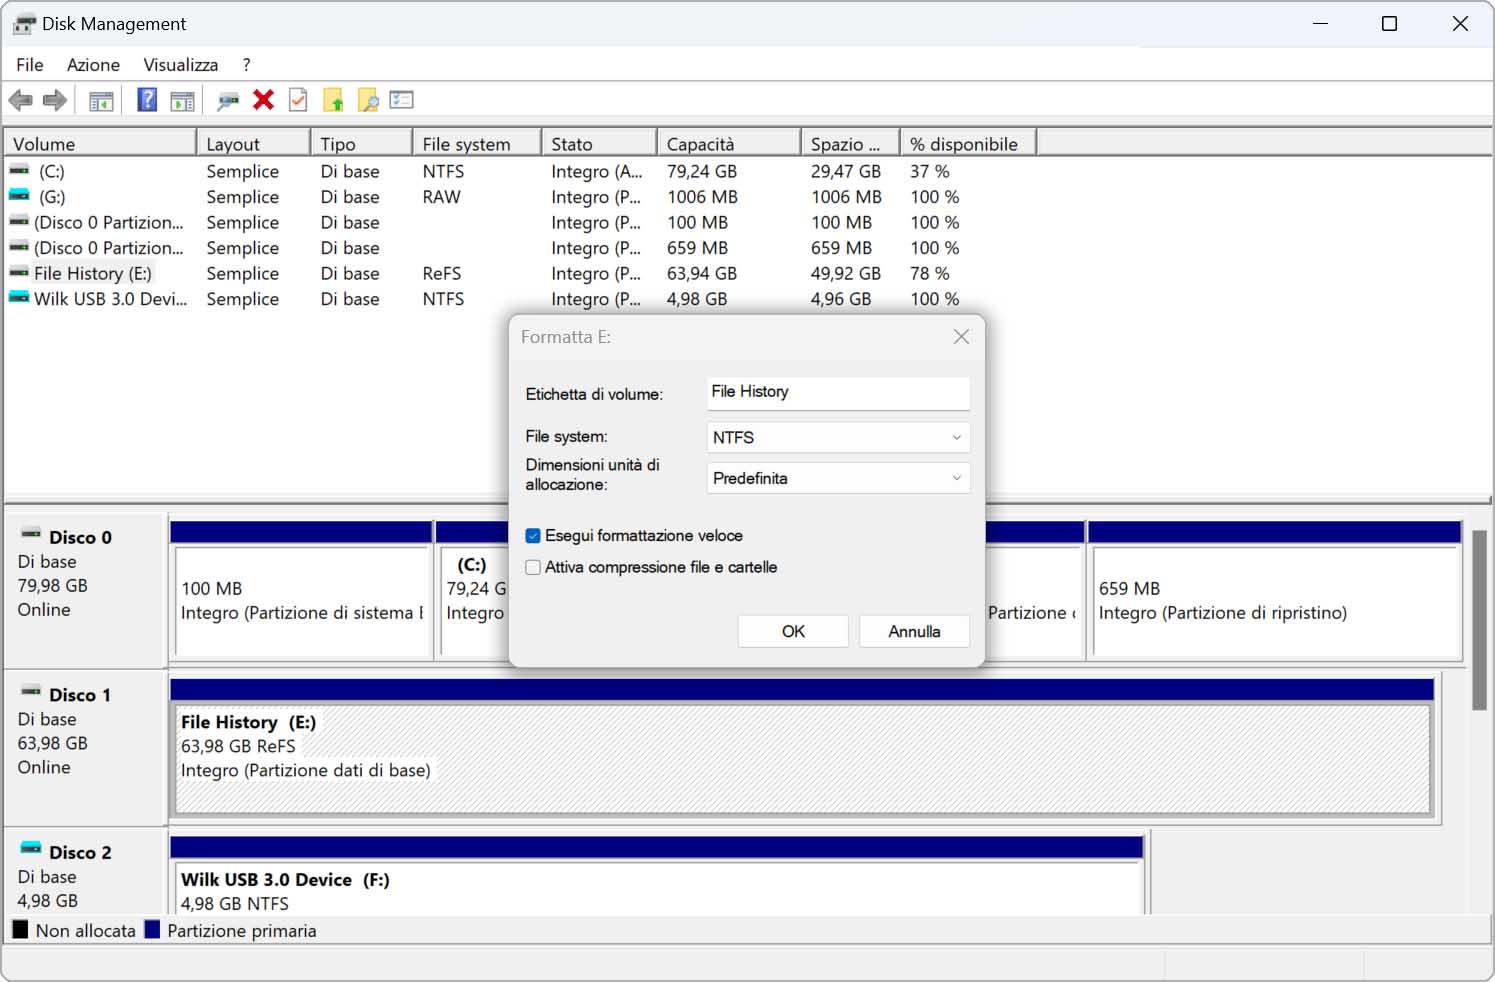This screenshot has height=982, width=1495.
Task: Click the red X delete icon
Action: coord(264,100)
